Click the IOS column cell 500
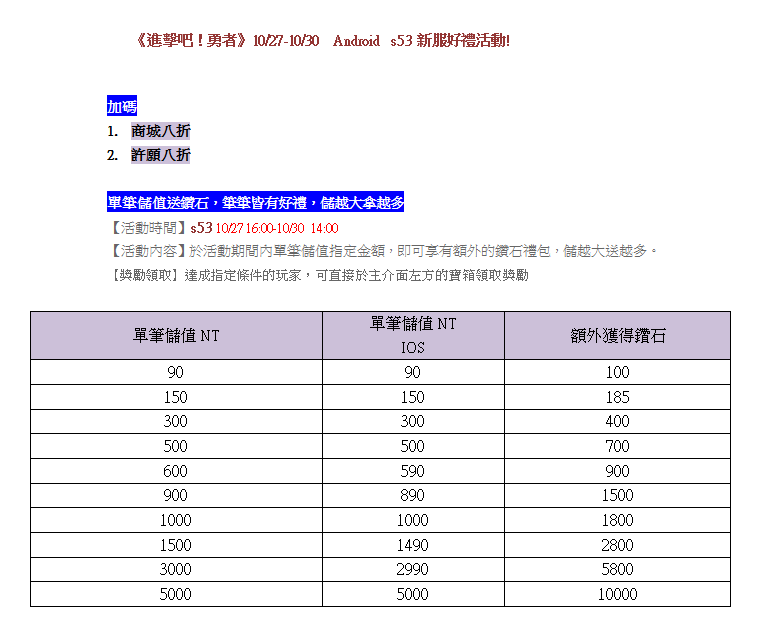761x617 pixels. coord(413,446)
